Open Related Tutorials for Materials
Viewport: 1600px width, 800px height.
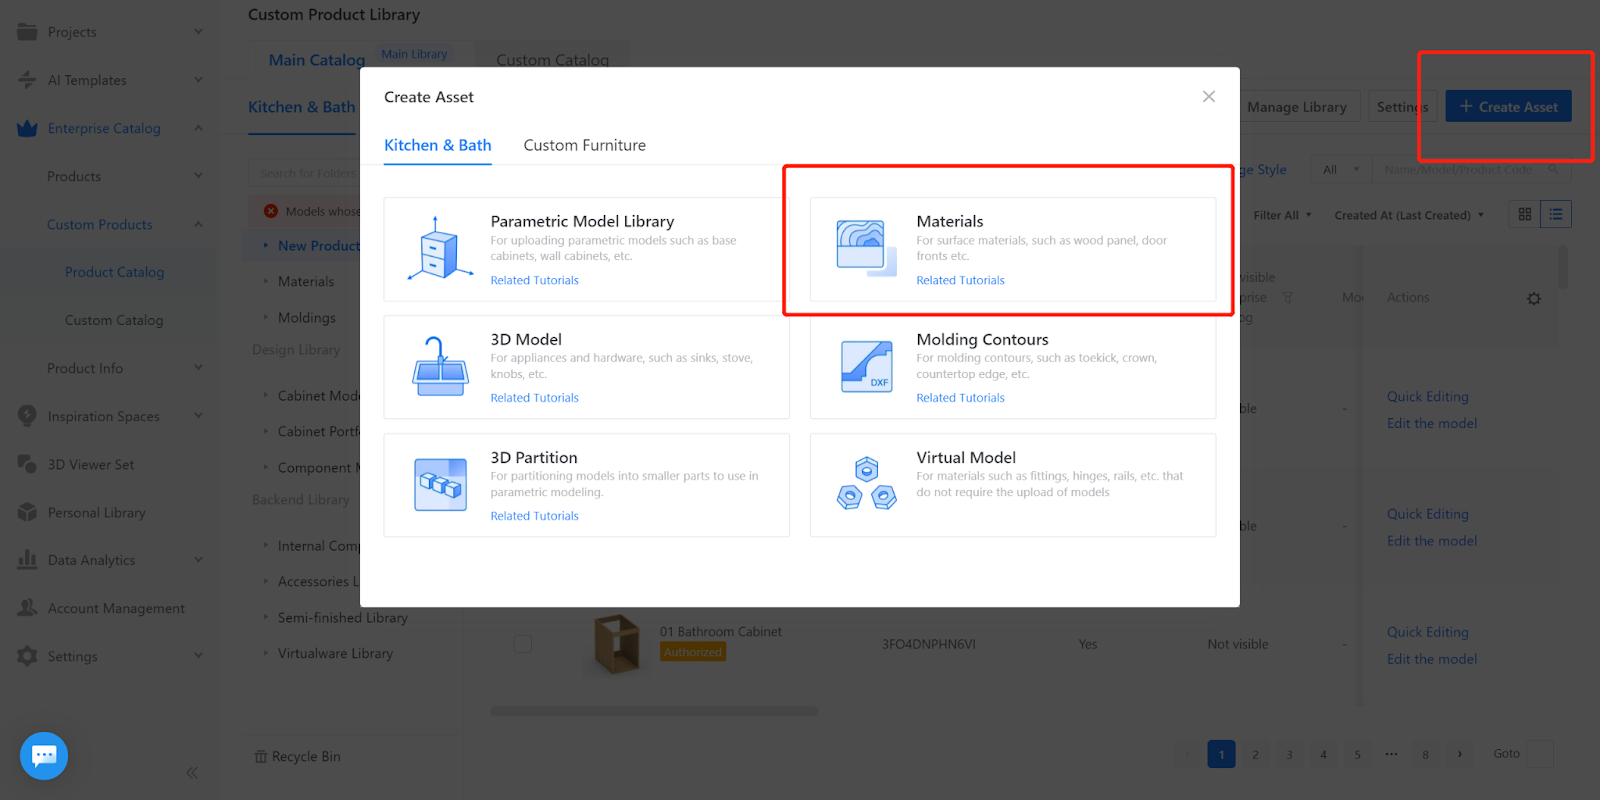pos(960,280)
